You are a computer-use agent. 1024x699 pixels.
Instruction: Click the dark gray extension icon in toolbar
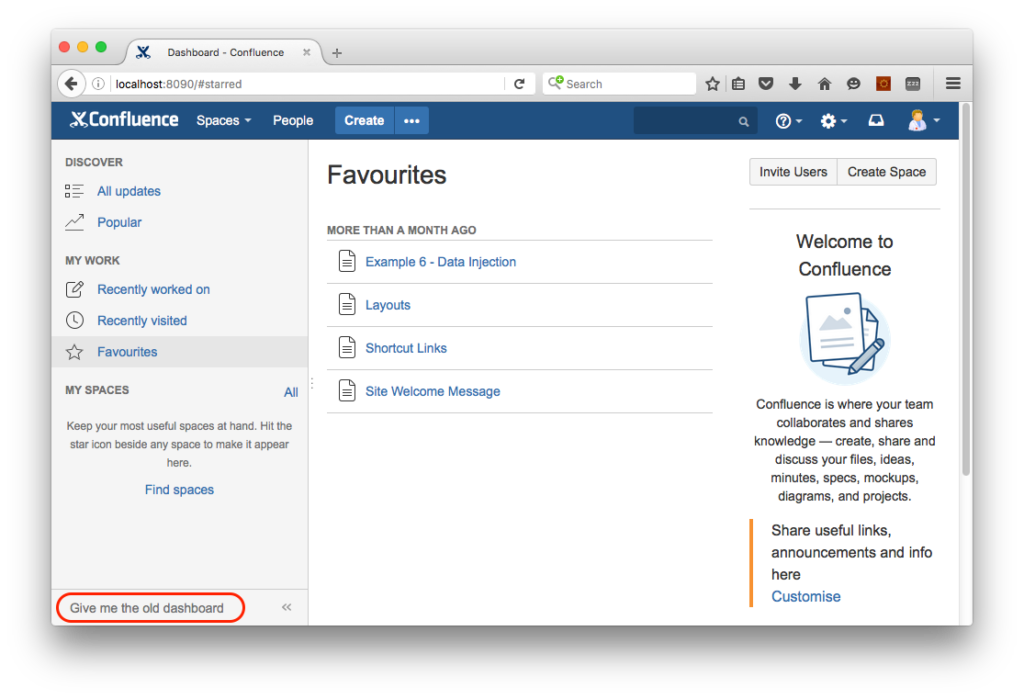[x=912, y=84]
